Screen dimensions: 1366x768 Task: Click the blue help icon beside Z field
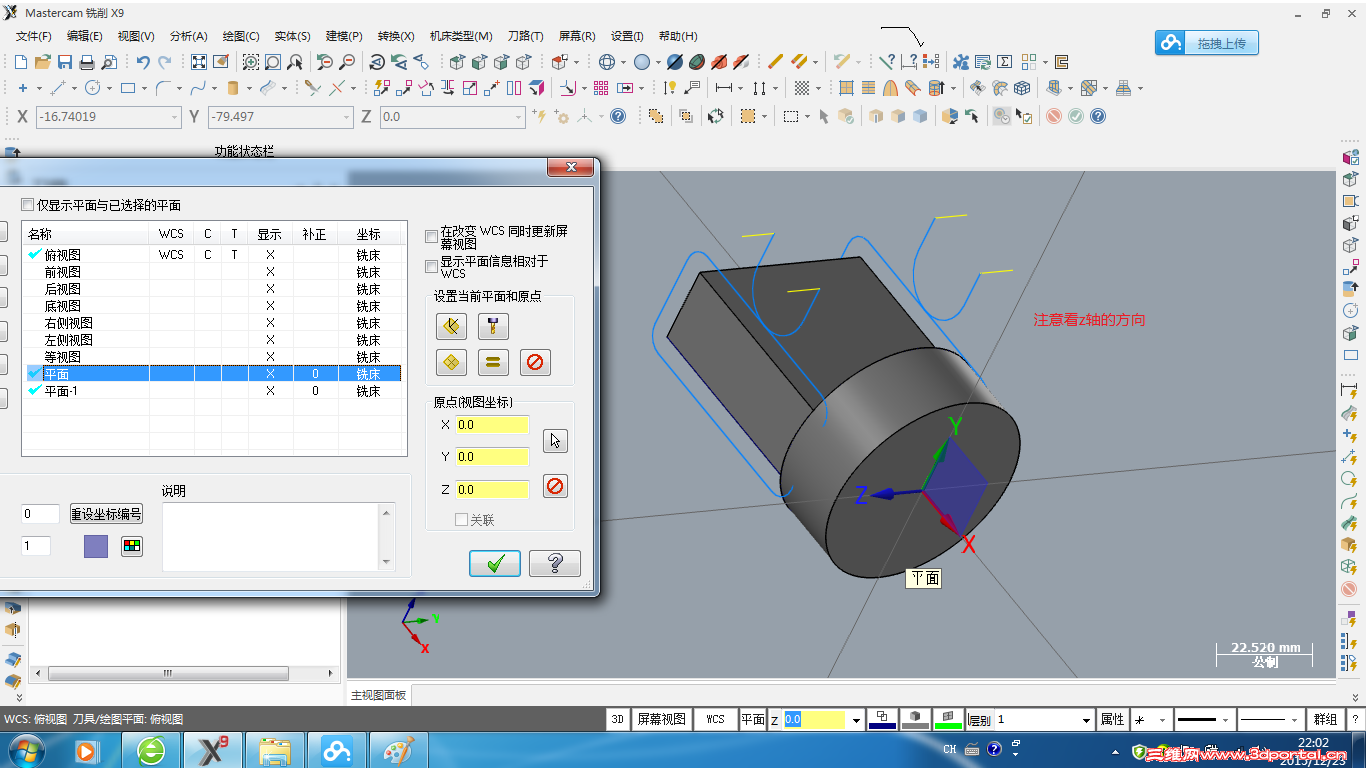618,116
